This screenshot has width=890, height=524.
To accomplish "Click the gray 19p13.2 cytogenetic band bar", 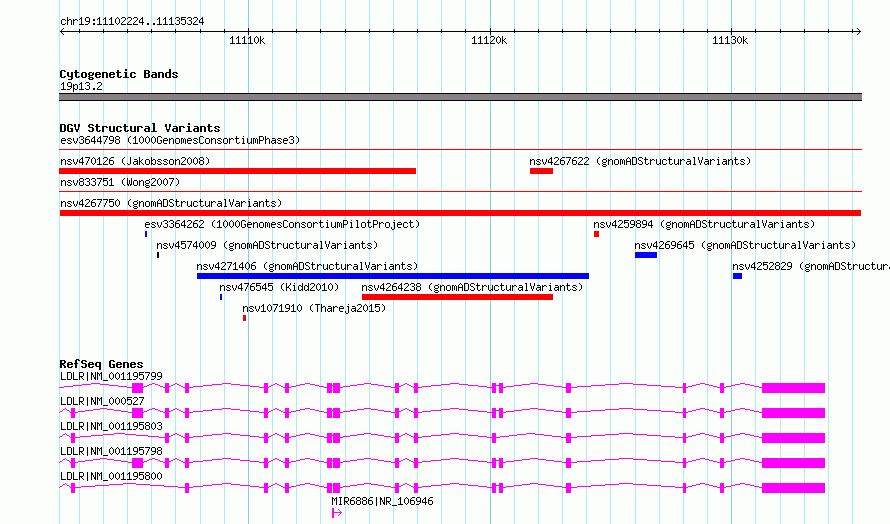I will [x=460, y=97].
